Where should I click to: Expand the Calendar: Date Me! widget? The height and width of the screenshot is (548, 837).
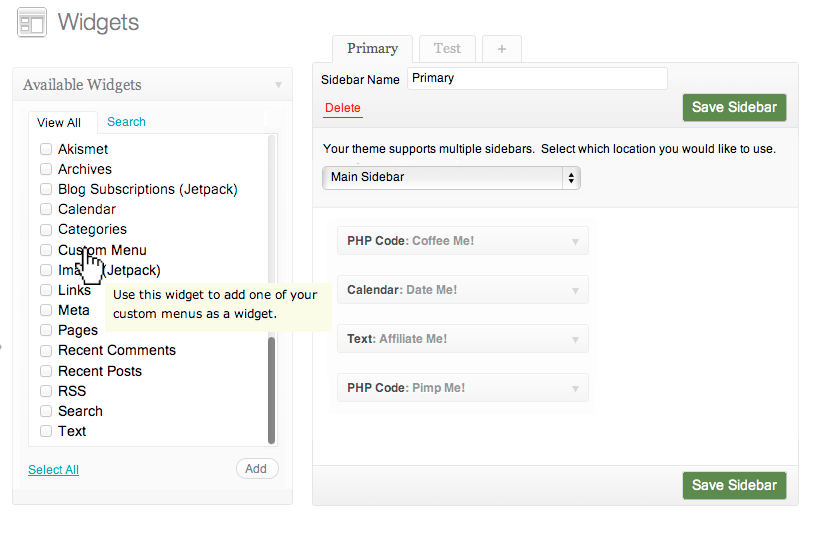[x=575, y=290]
